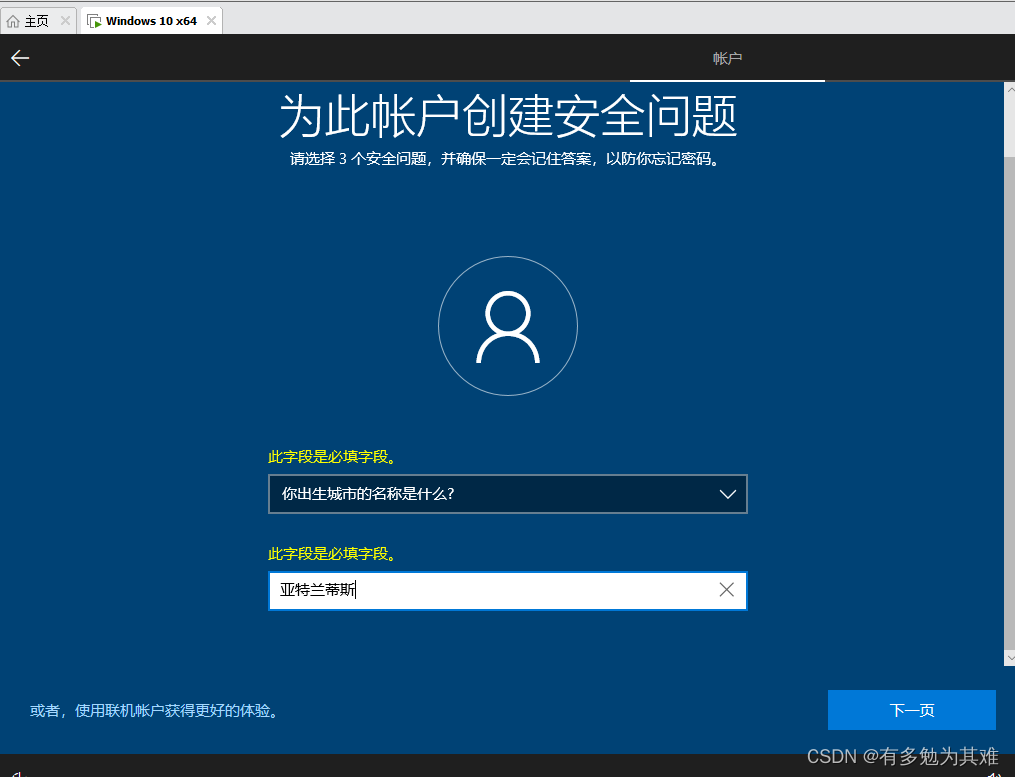Image resolution: width=1015 pixels, height=777 pixels.
Task: Click the required-field warning above the answer field
Action: [332, 554]
